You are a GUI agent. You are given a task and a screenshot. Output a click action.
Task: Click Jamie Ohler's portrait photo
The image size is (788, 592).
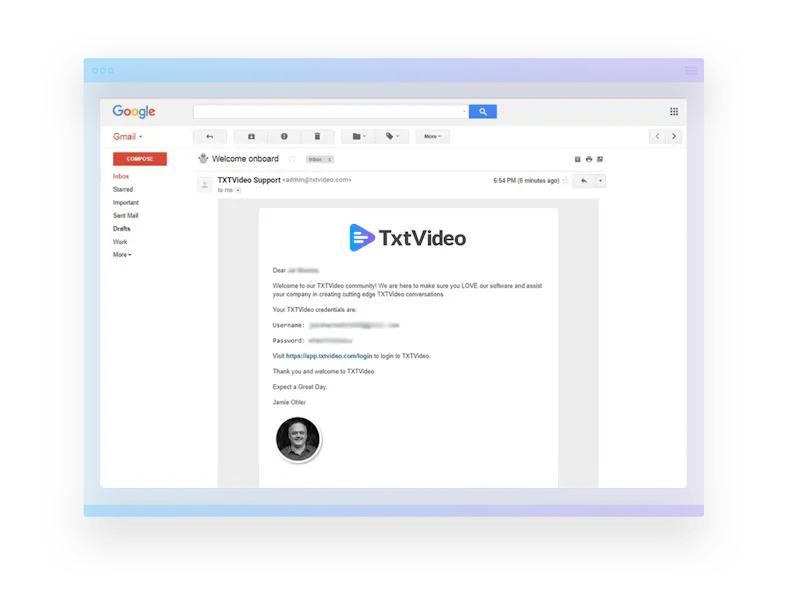point(298,439)
